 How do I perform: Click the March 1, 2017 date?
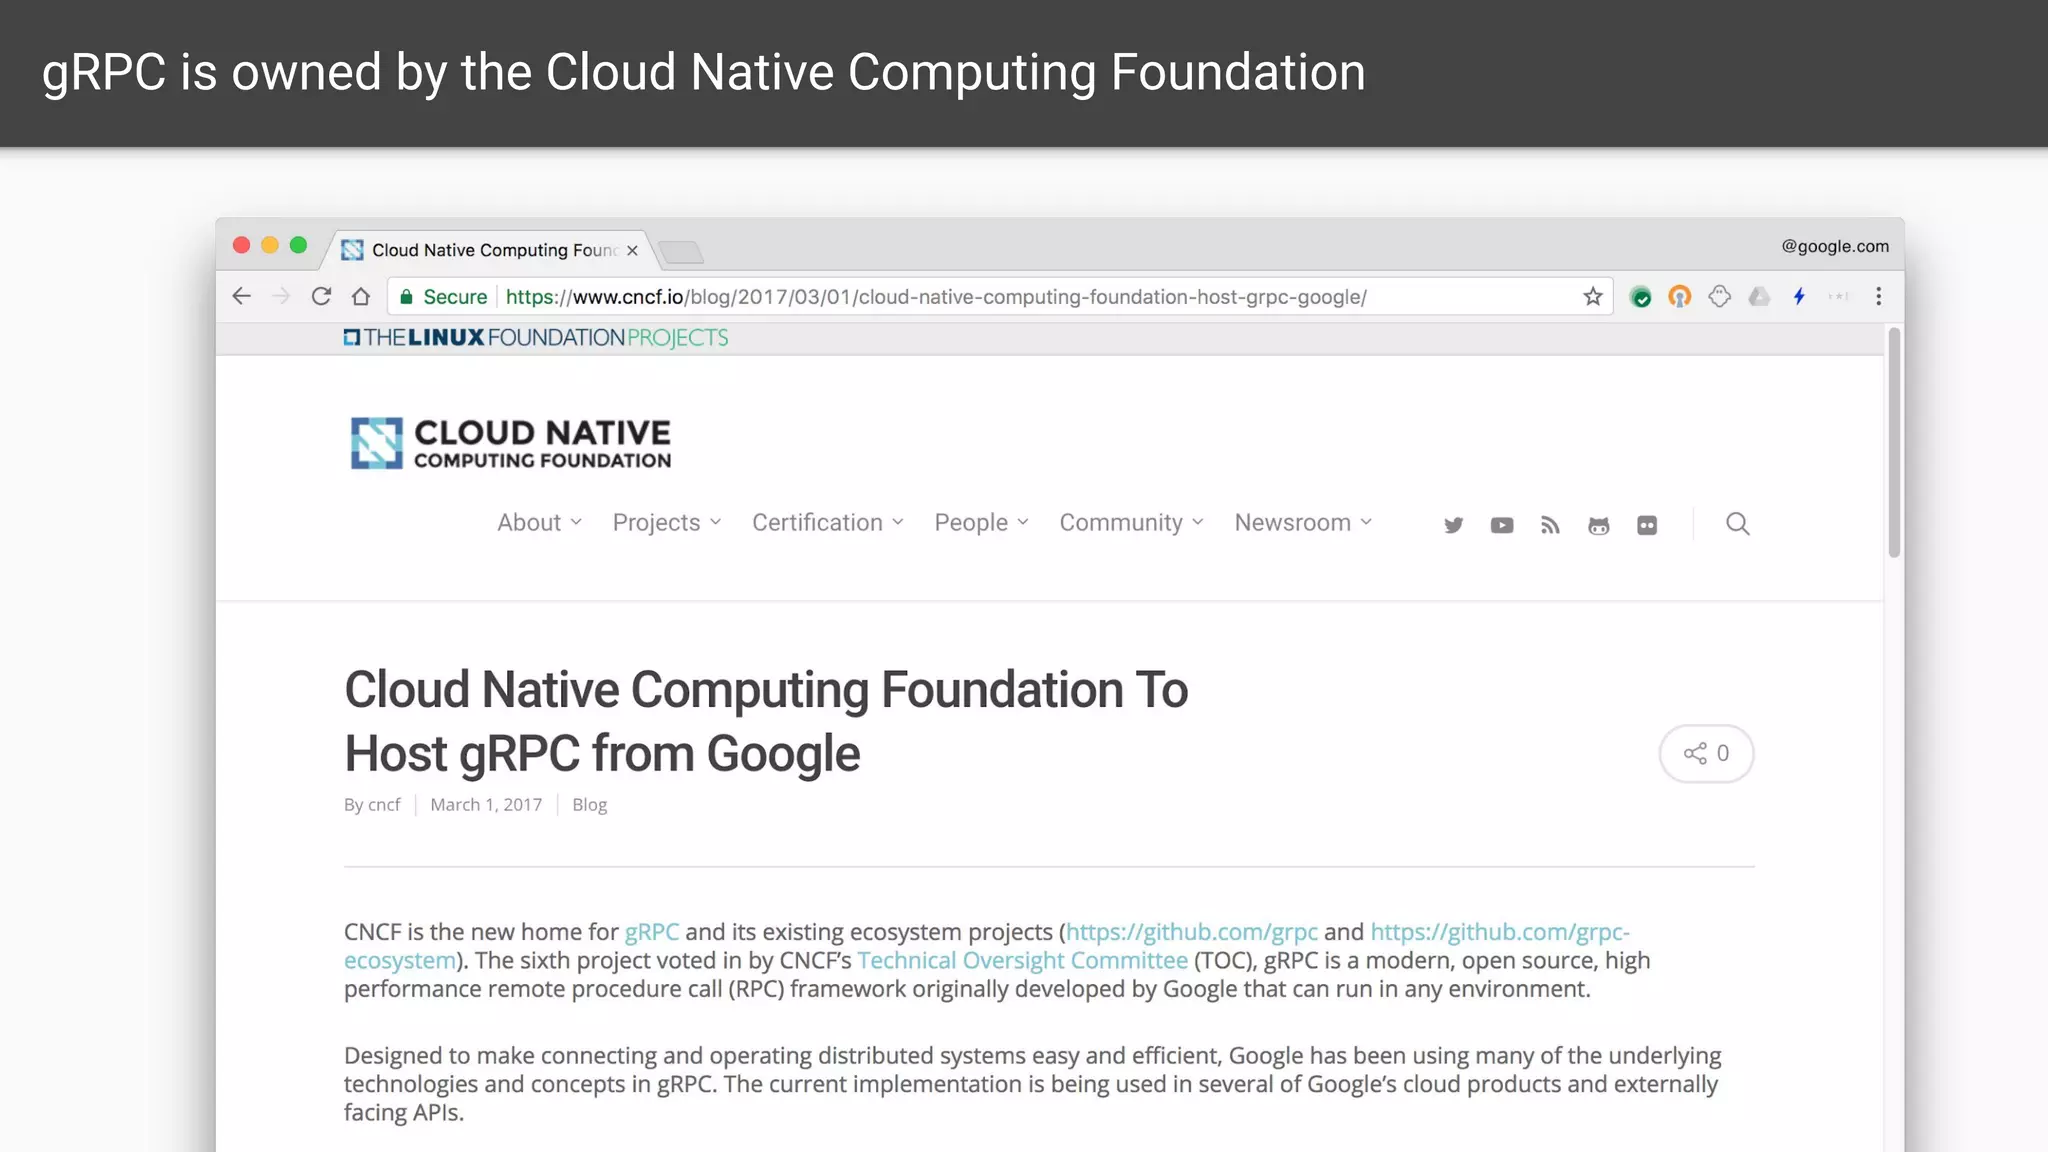click(486, 805)
